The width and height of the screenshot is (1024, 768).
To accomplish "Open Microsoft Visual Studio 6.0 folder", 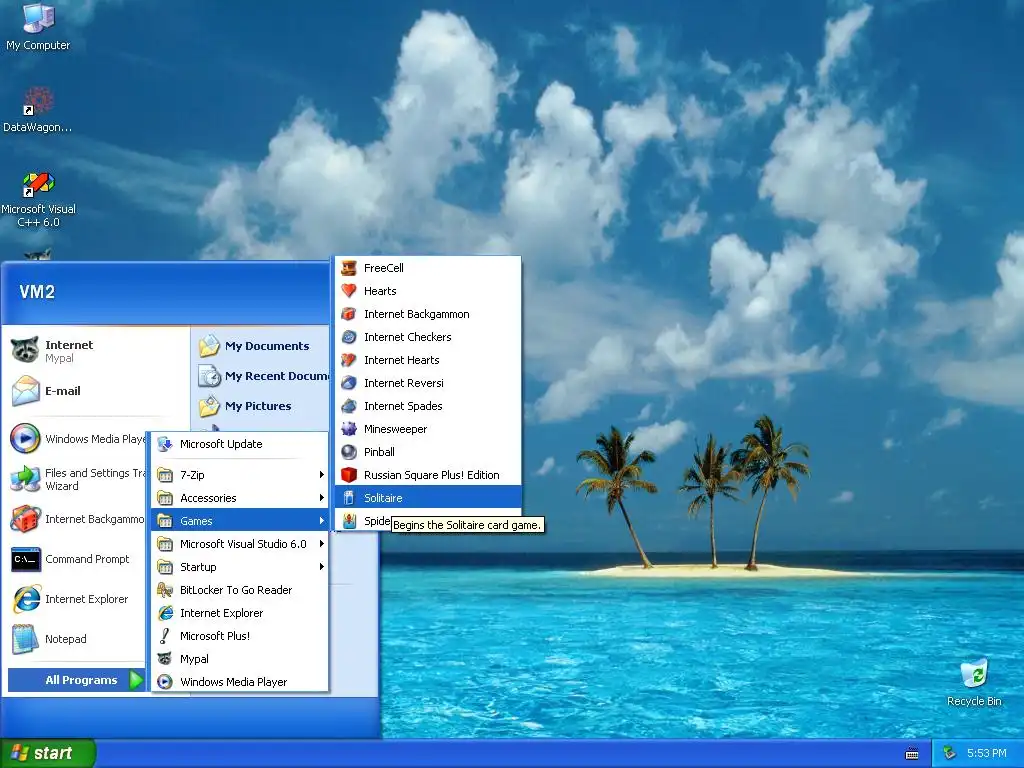I will pos(240,544).
